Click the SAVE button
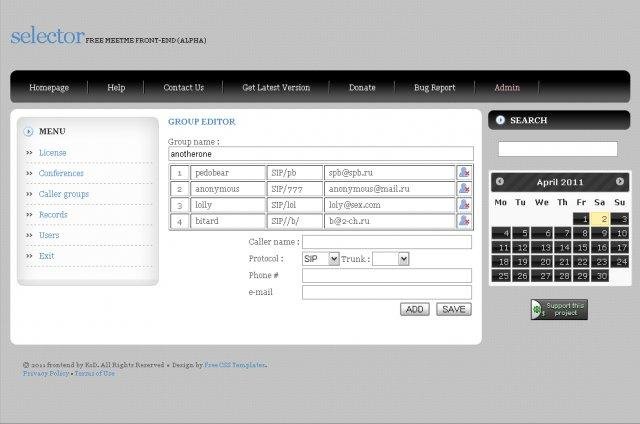The width and height of the screenshot is (640, 424). tap(454, 309)
